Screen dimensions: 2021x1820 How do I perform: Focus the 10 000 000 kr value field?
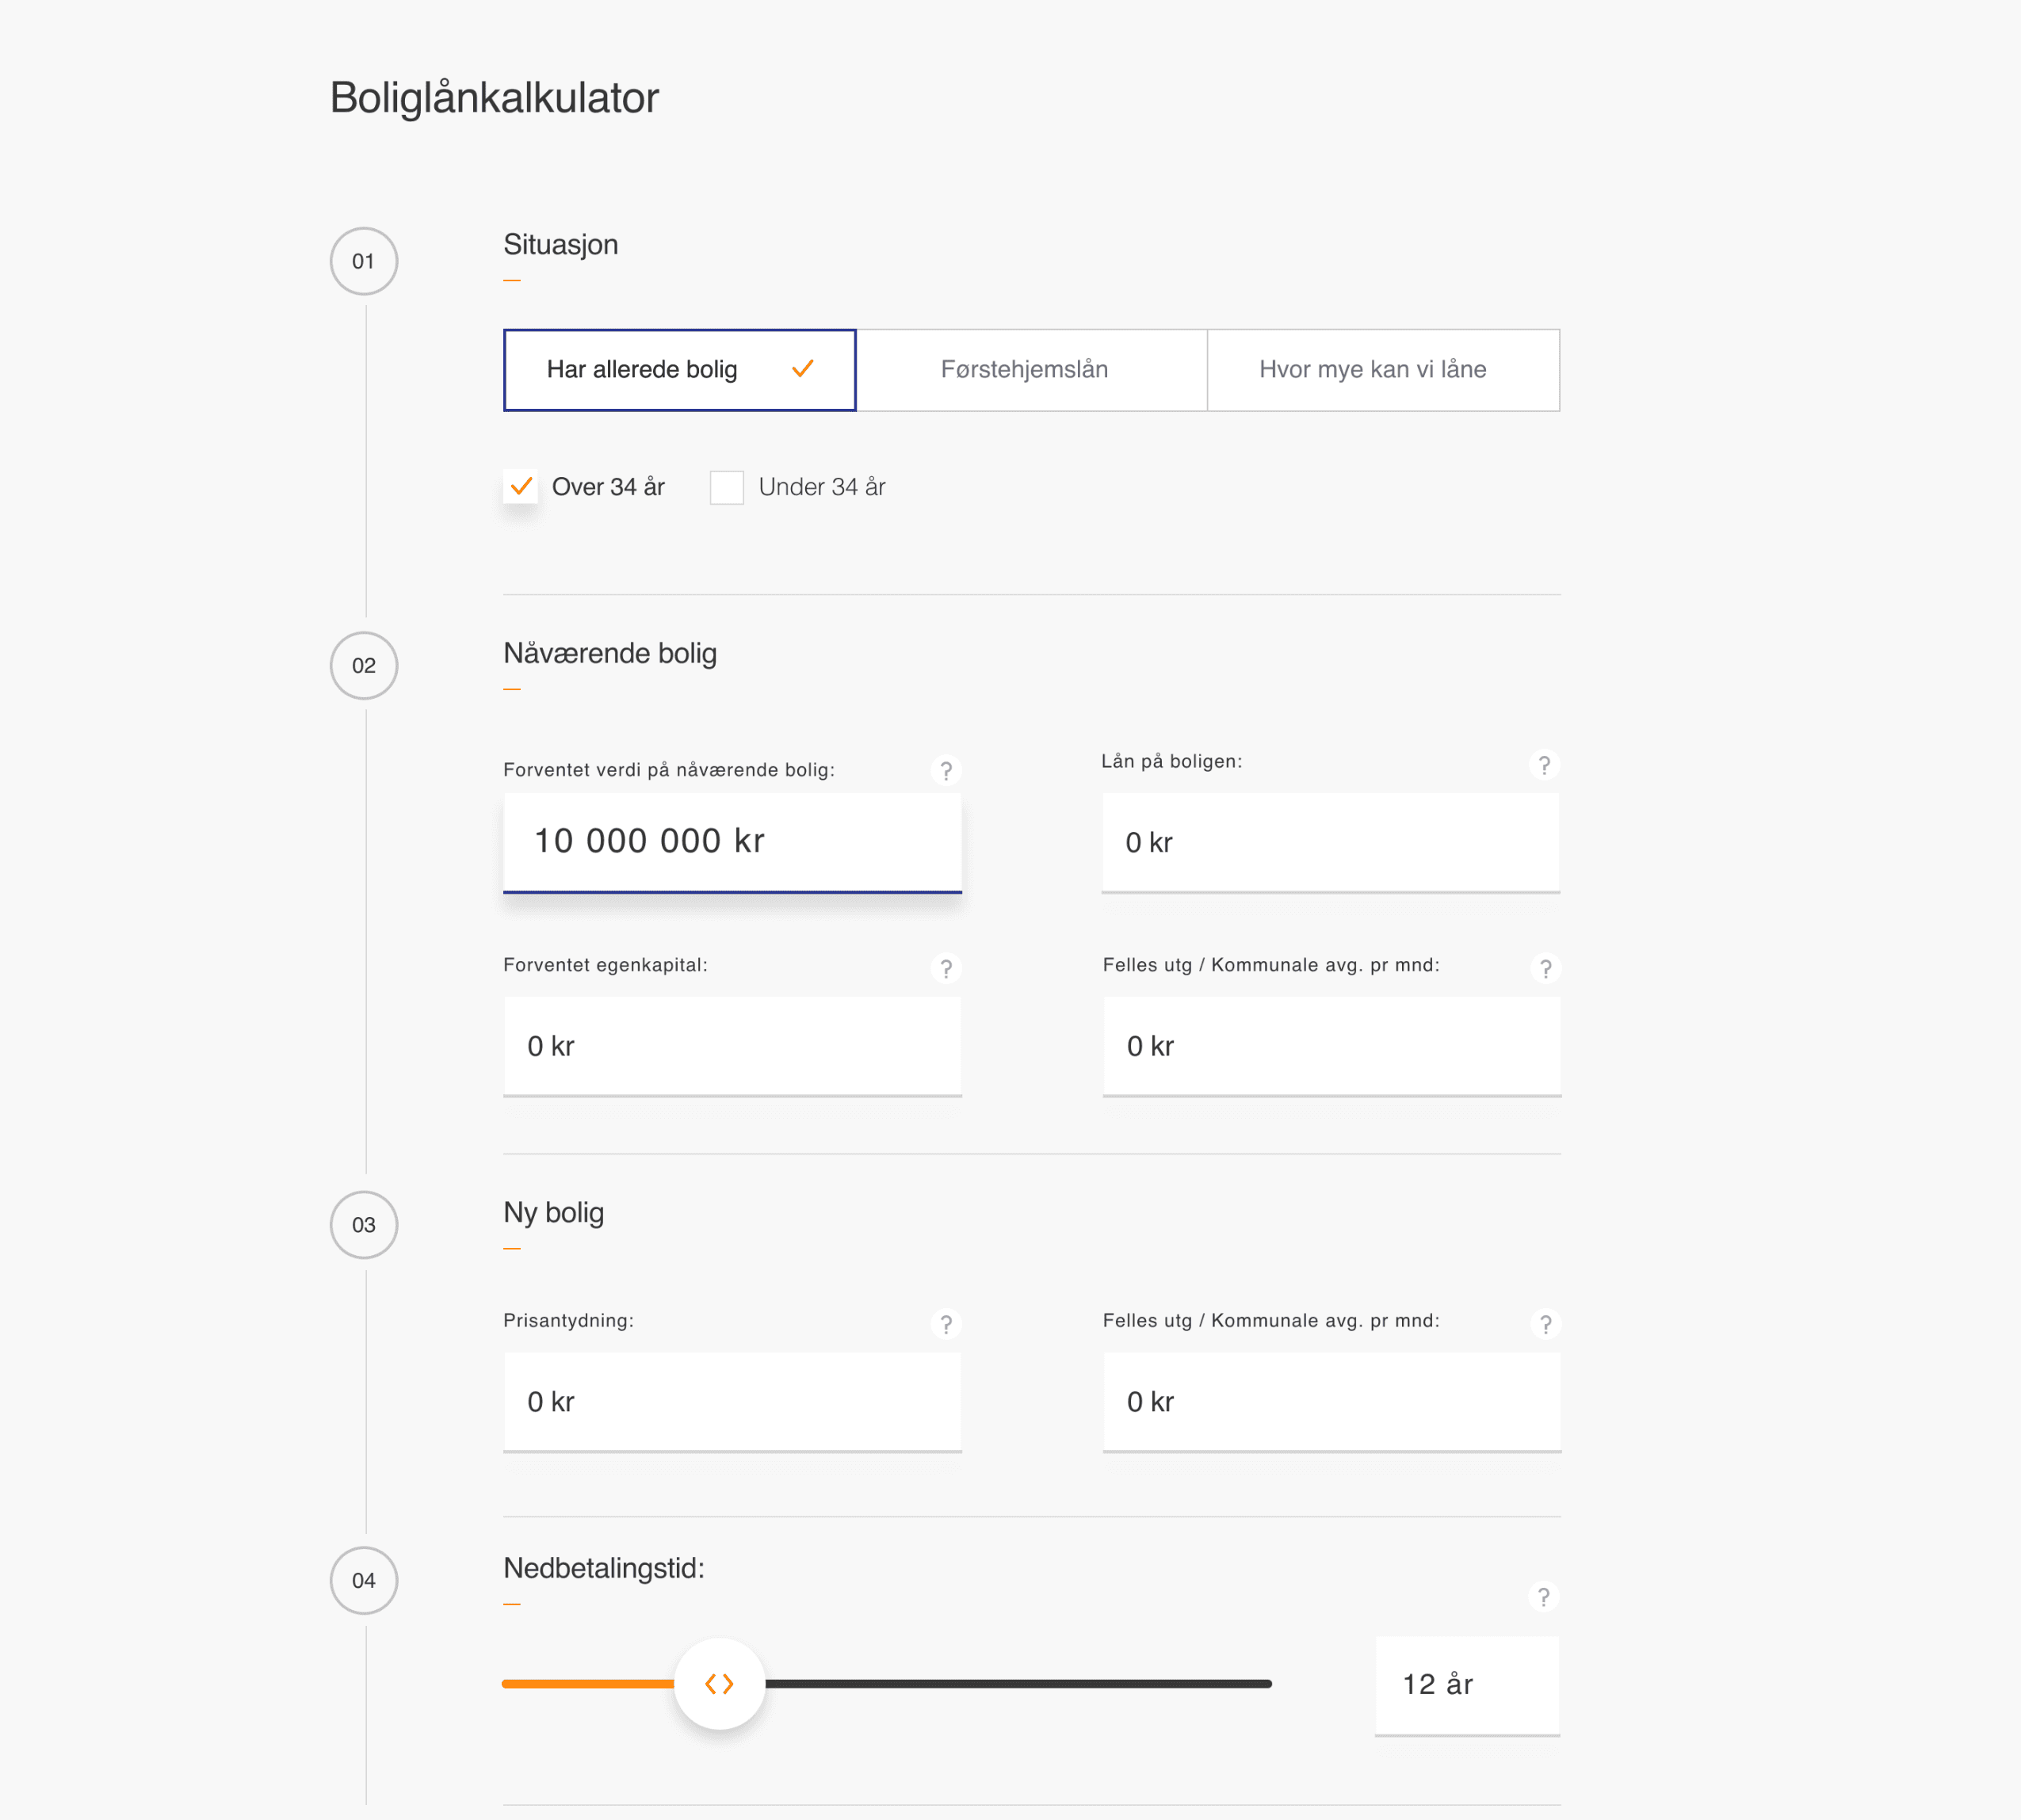click(732, 841)
